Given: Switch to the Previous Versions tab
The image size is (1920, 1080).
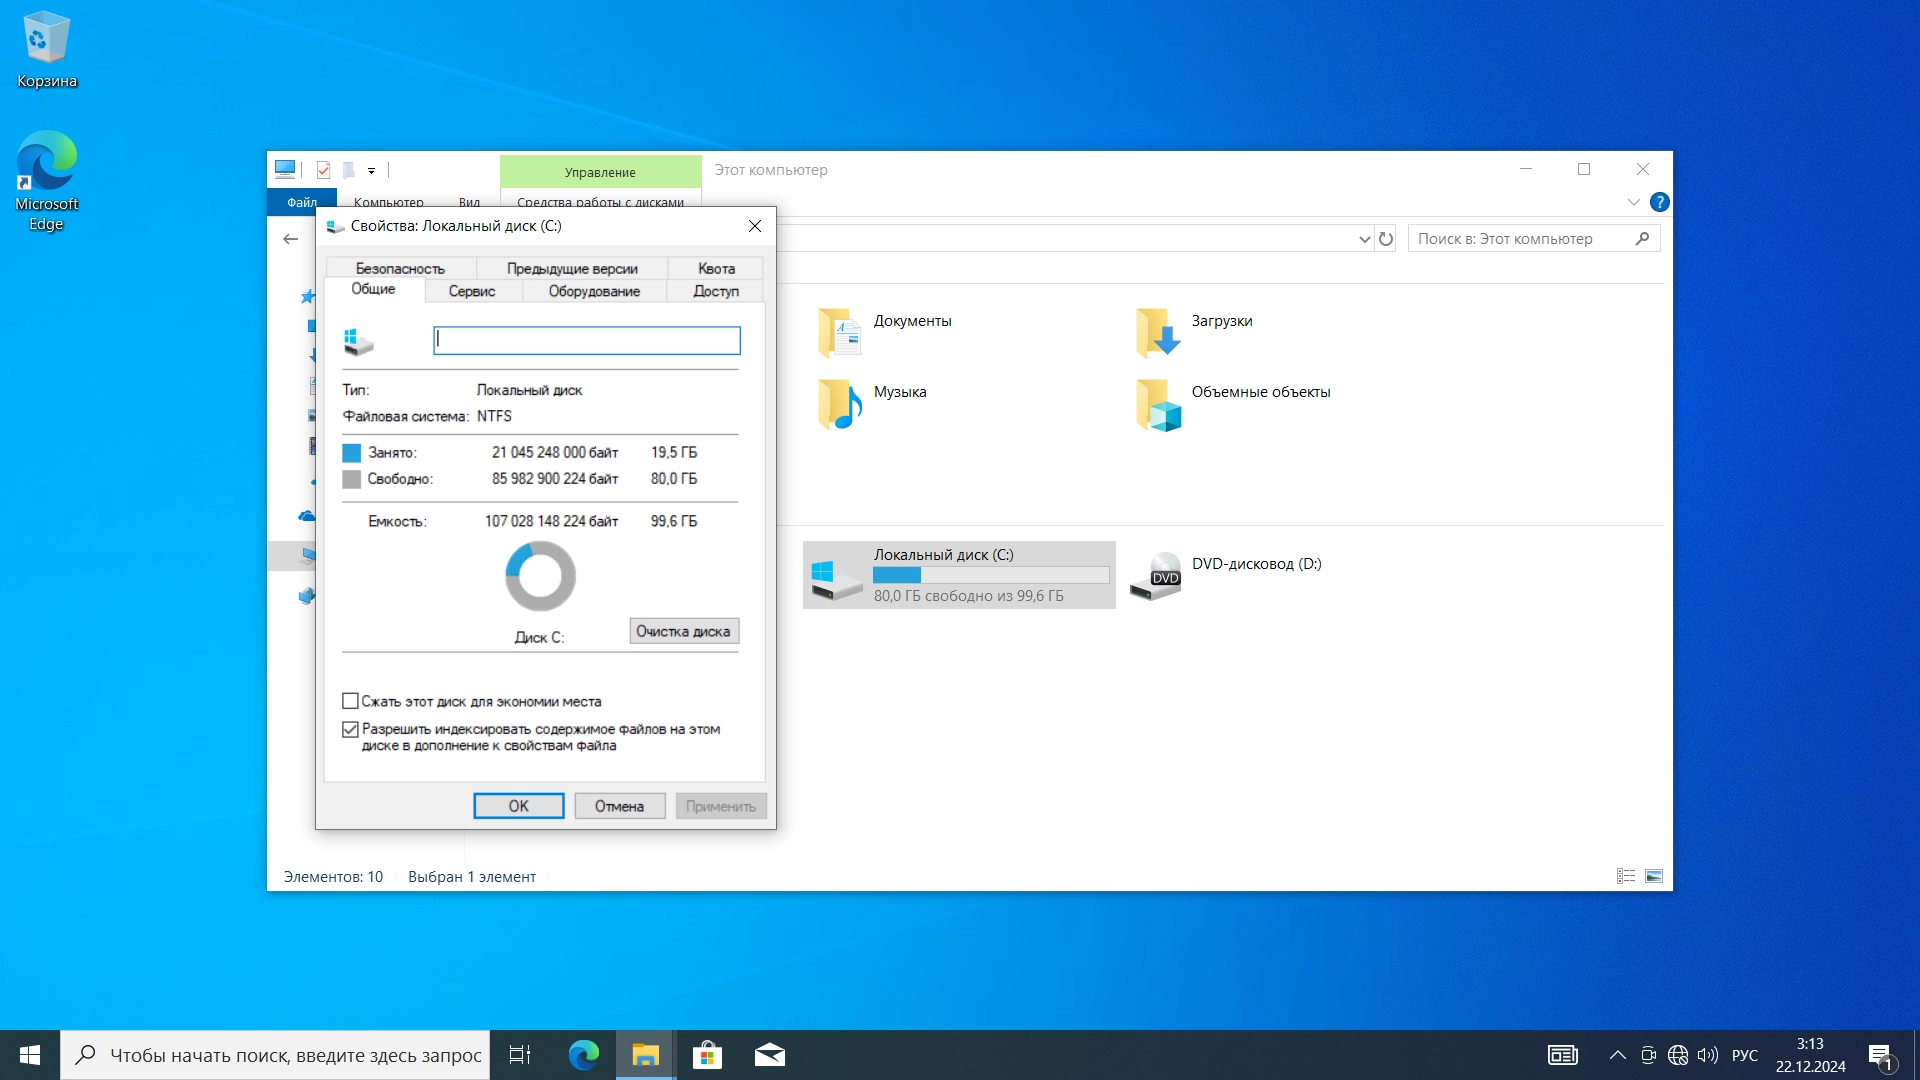Looking at the screenshot, I should (x=572, y=268).
